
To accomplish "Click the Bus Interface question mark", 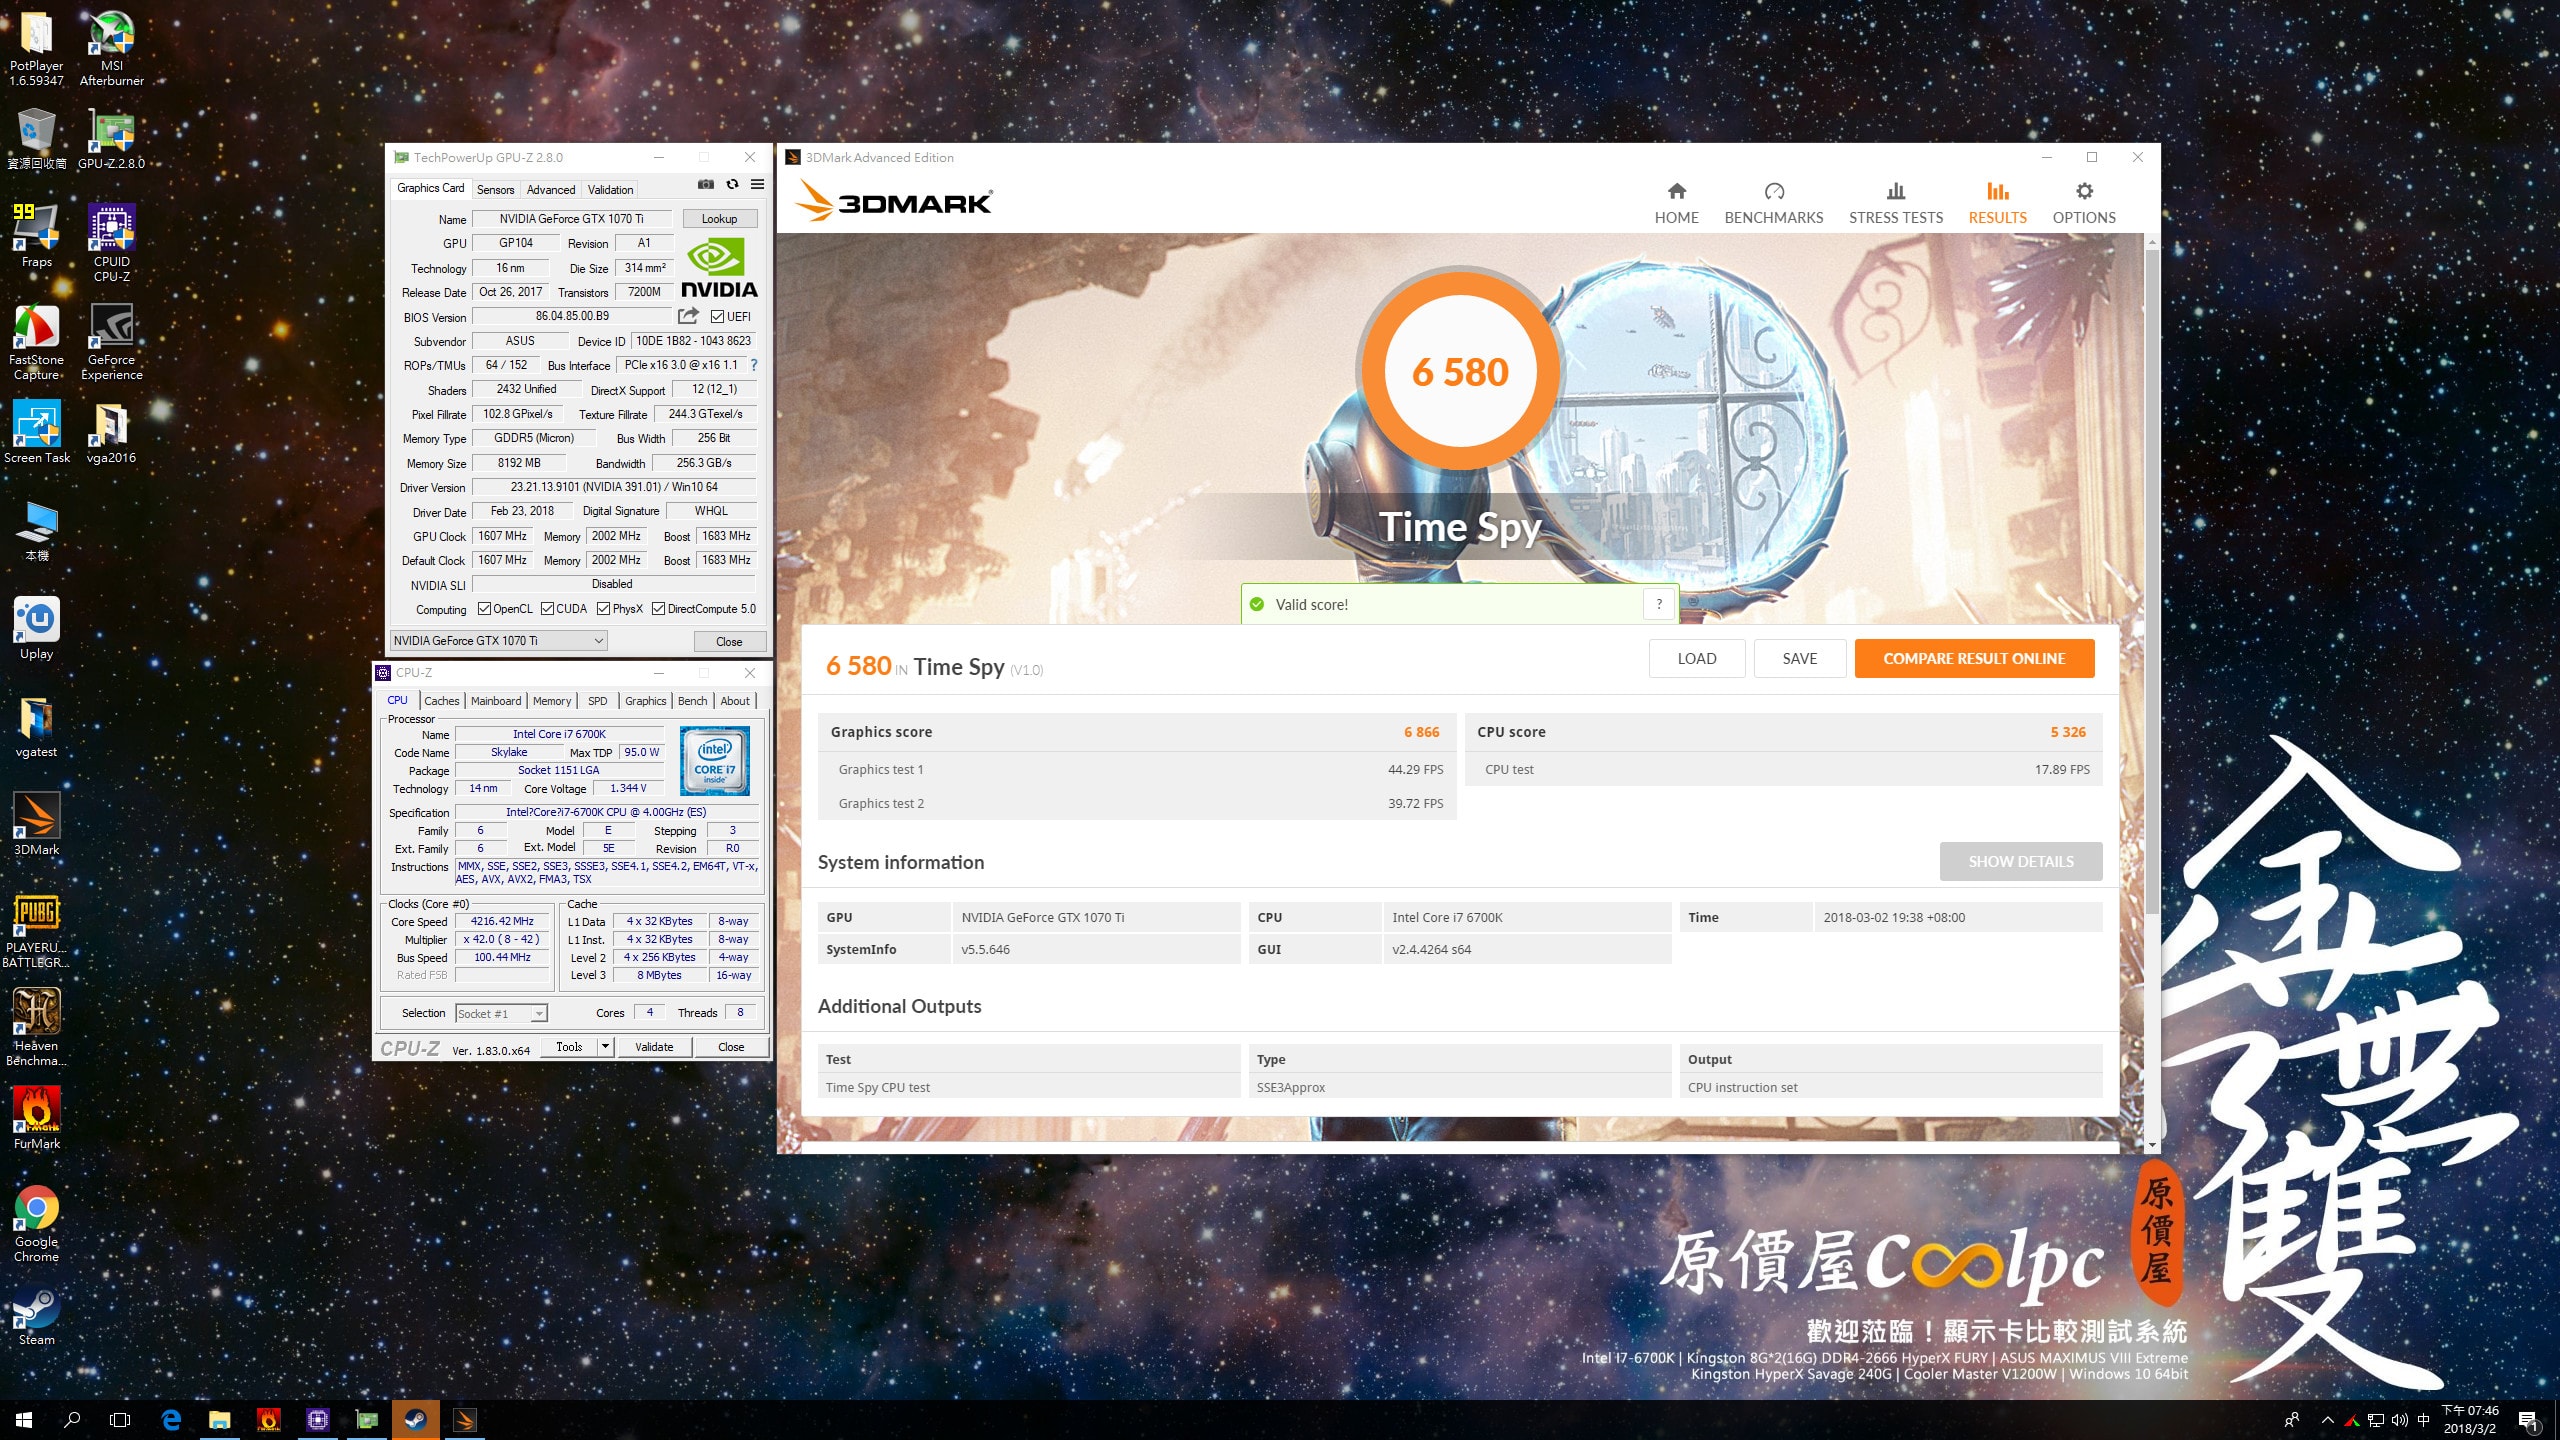I will [754, 365].
